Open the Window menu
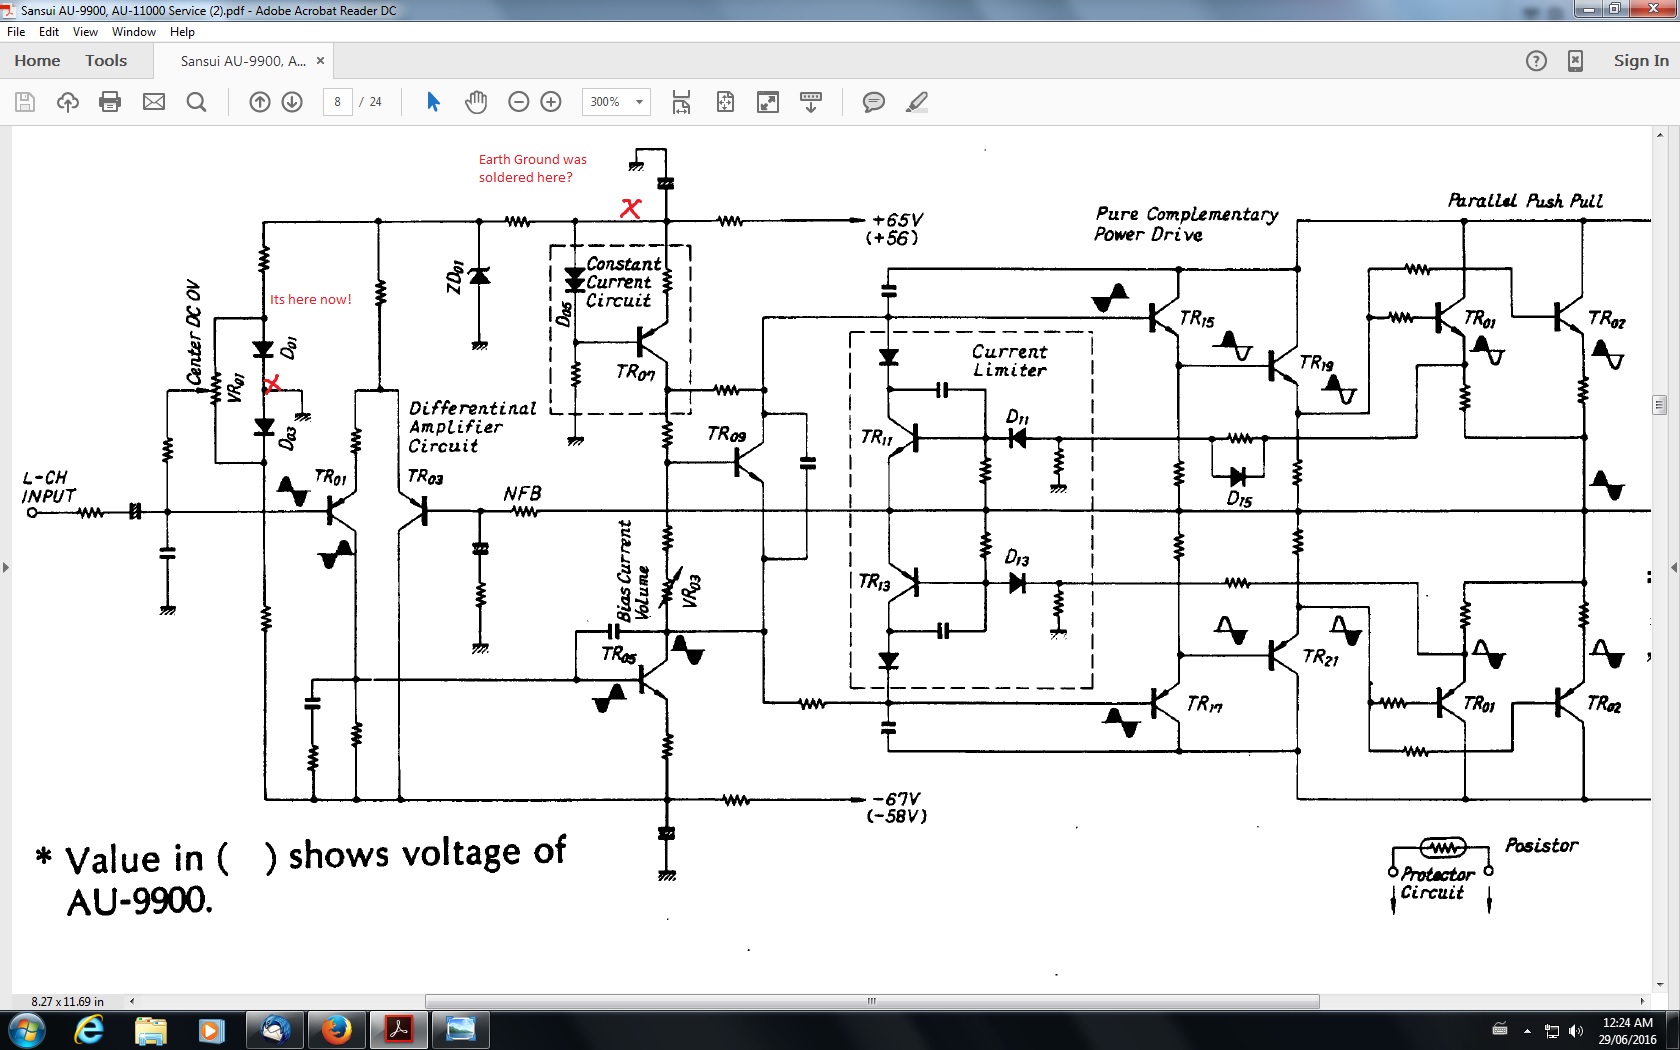The width and height of the screenshot is (1680, 1050). point(134,32)
